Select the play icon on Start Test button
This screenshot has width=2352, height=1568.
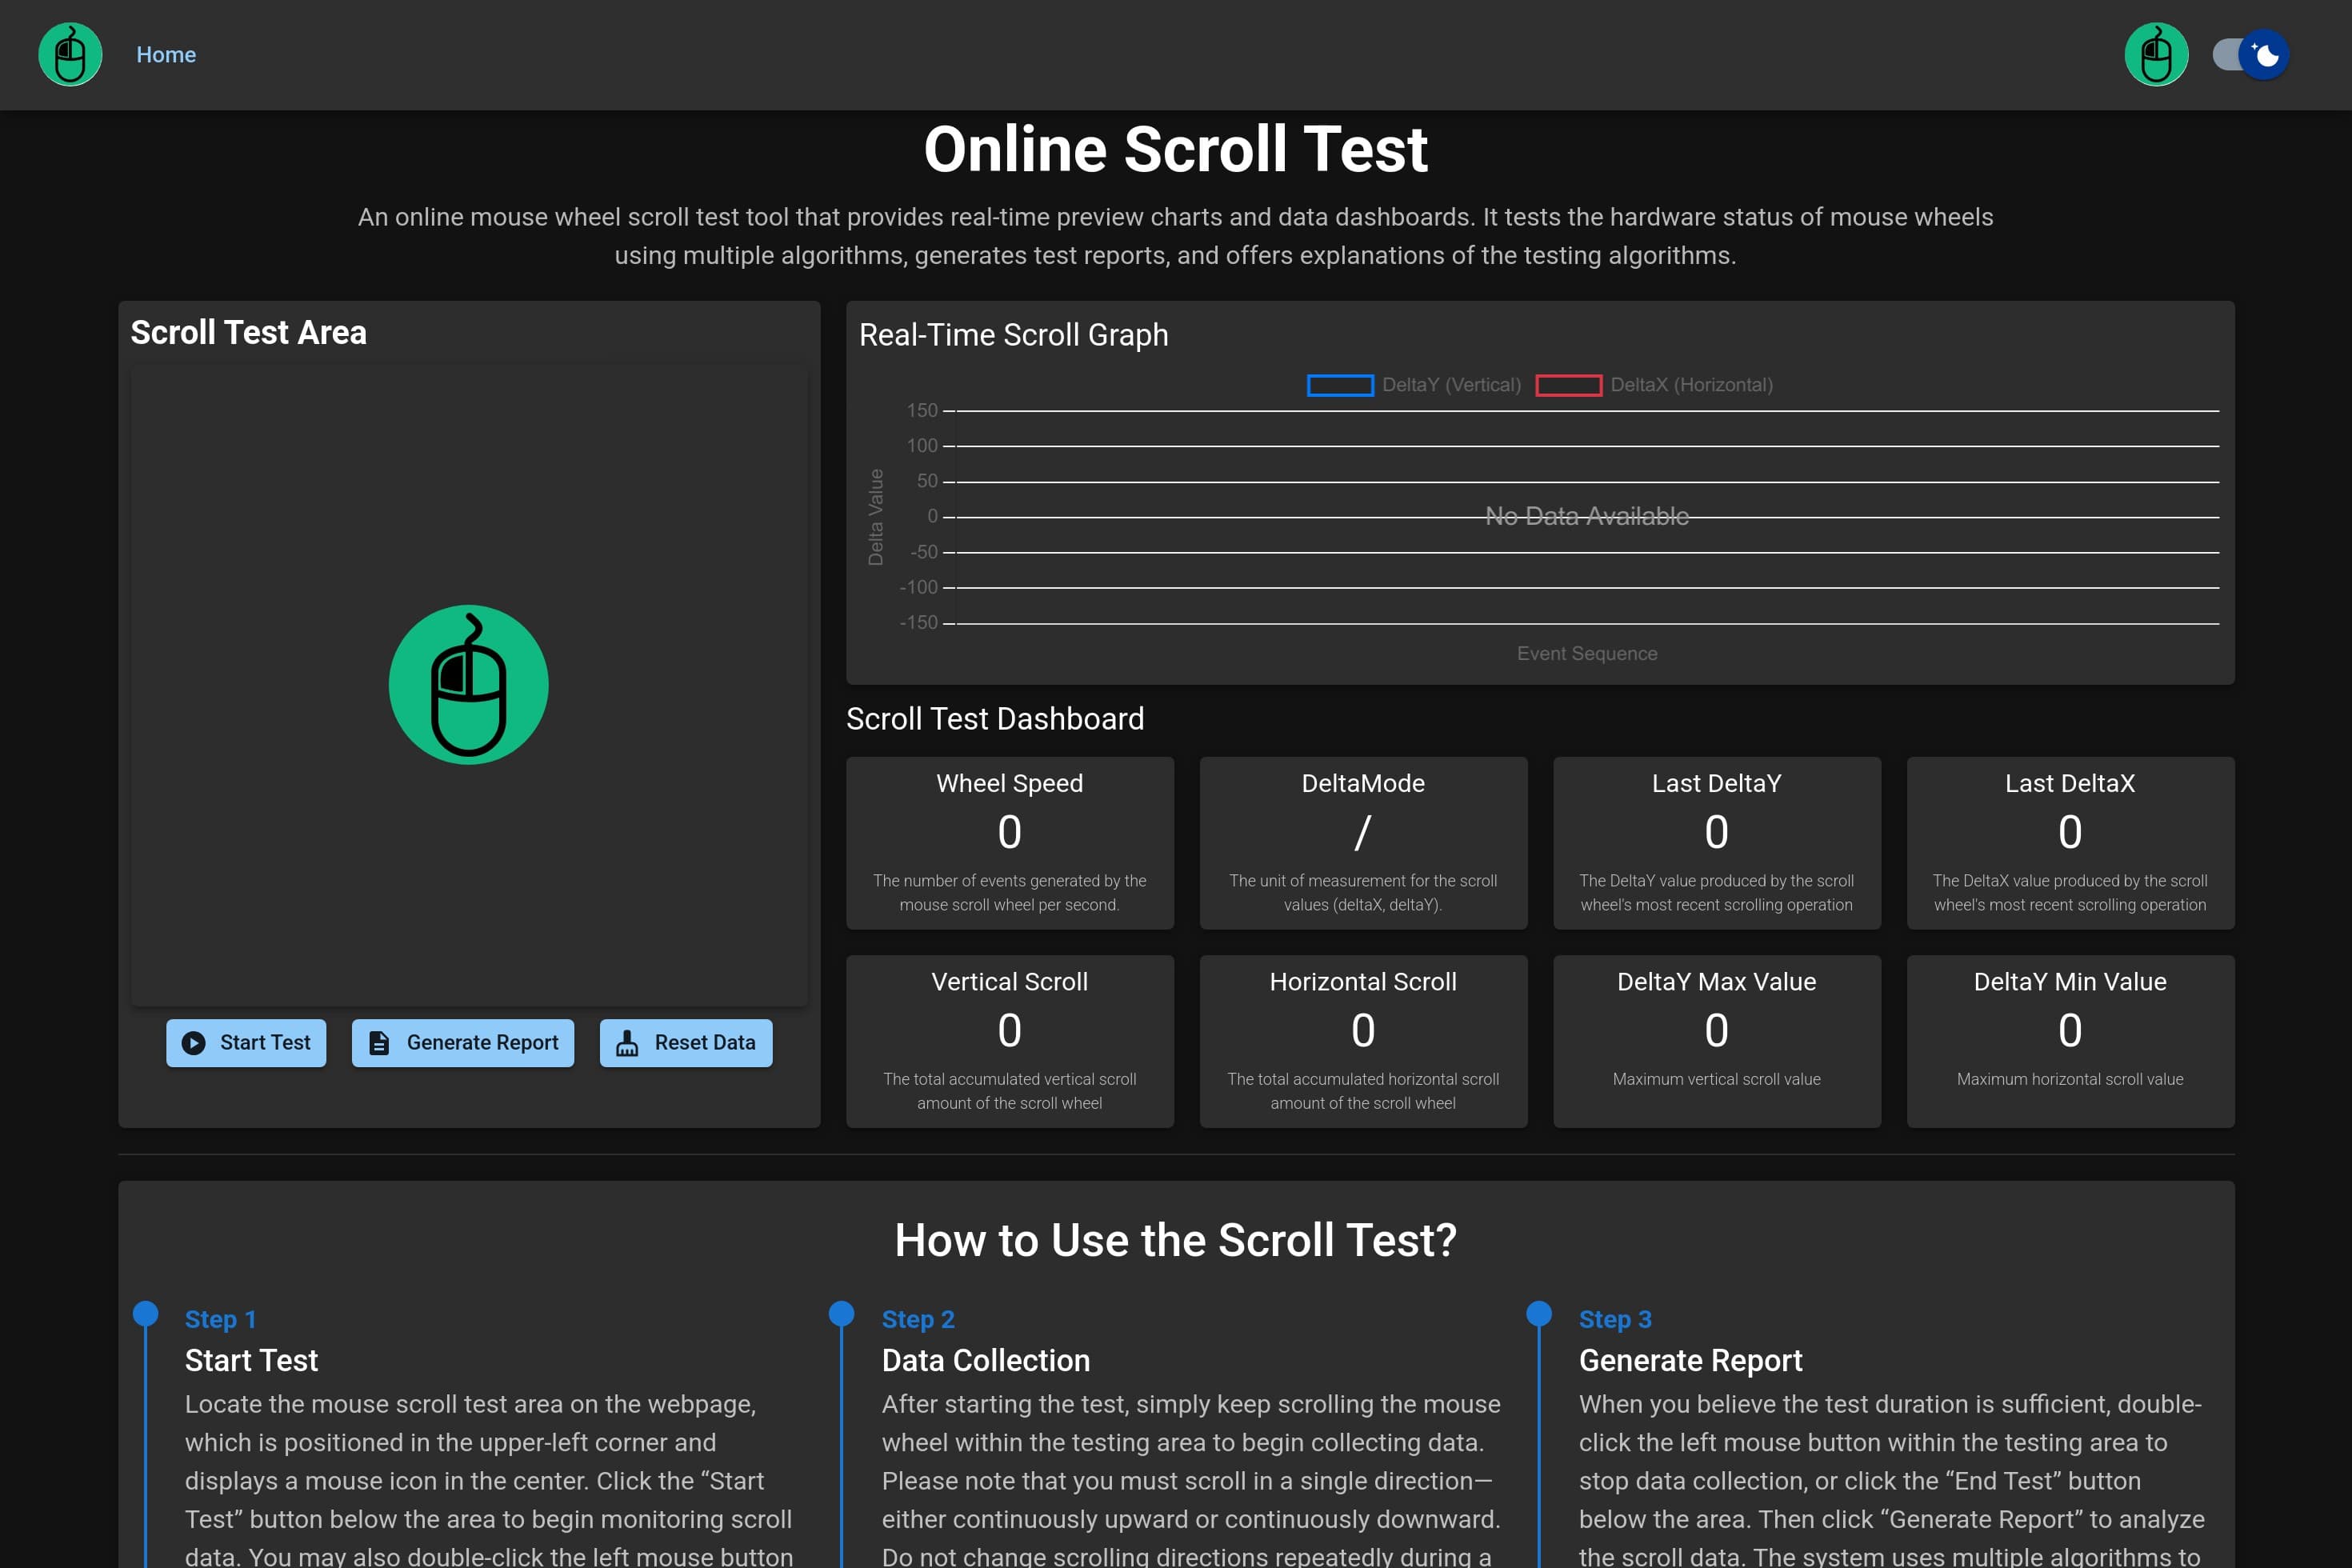click(x=193, y=1042)
